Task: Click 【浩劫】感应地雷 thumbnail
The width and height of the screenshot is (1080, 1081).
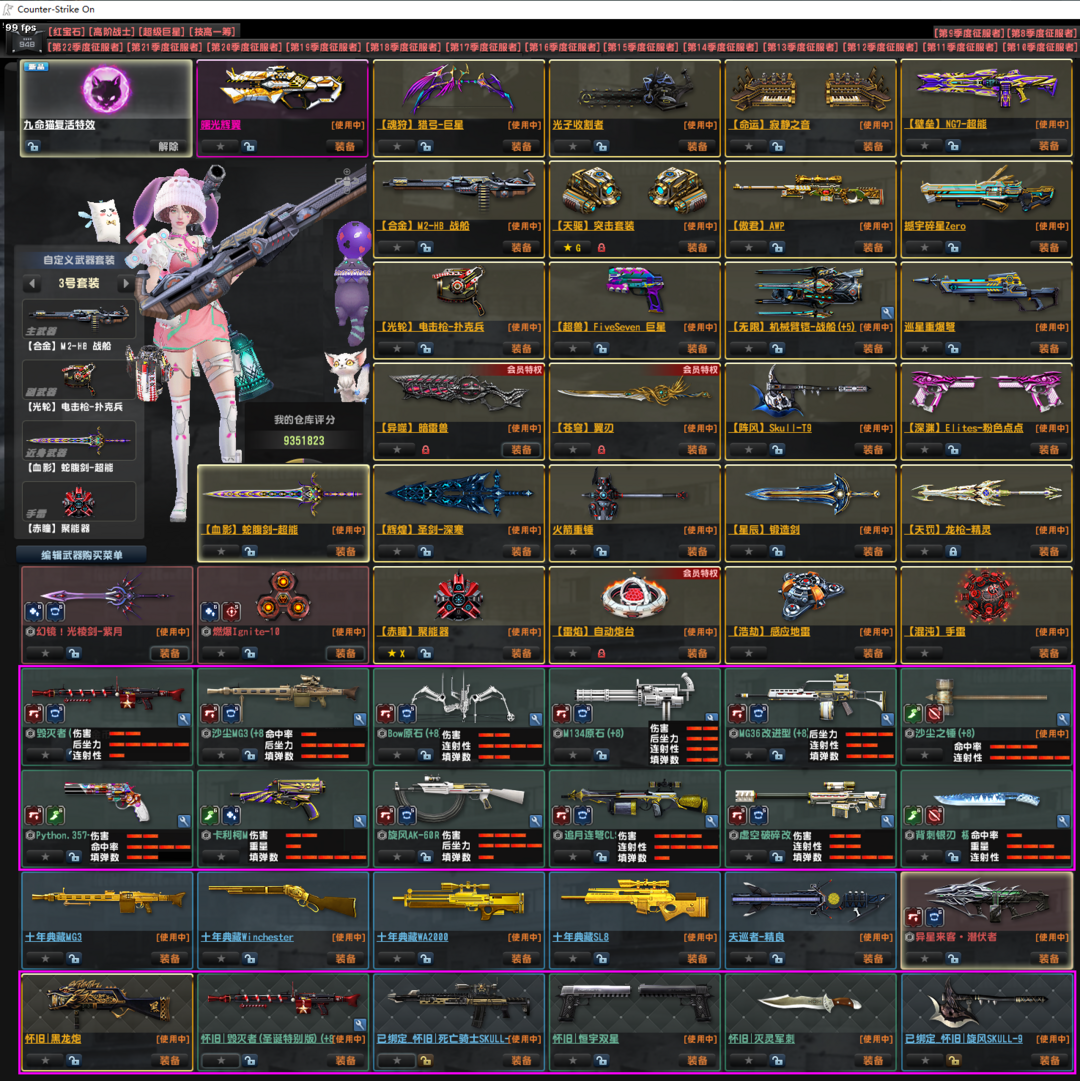Action: coord(810,596)
